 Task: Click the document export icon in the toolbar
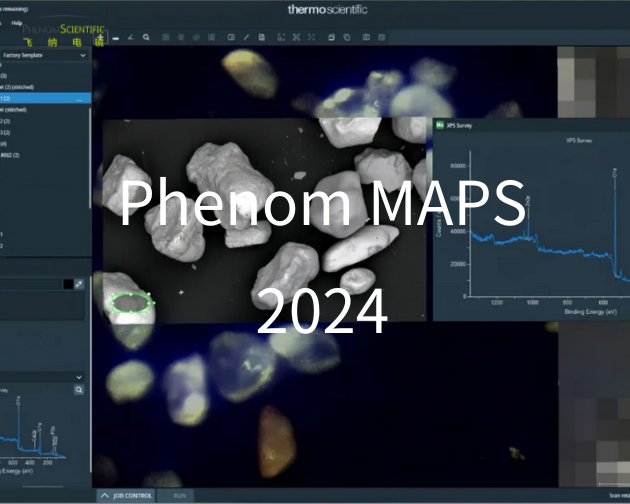point(262,37)
